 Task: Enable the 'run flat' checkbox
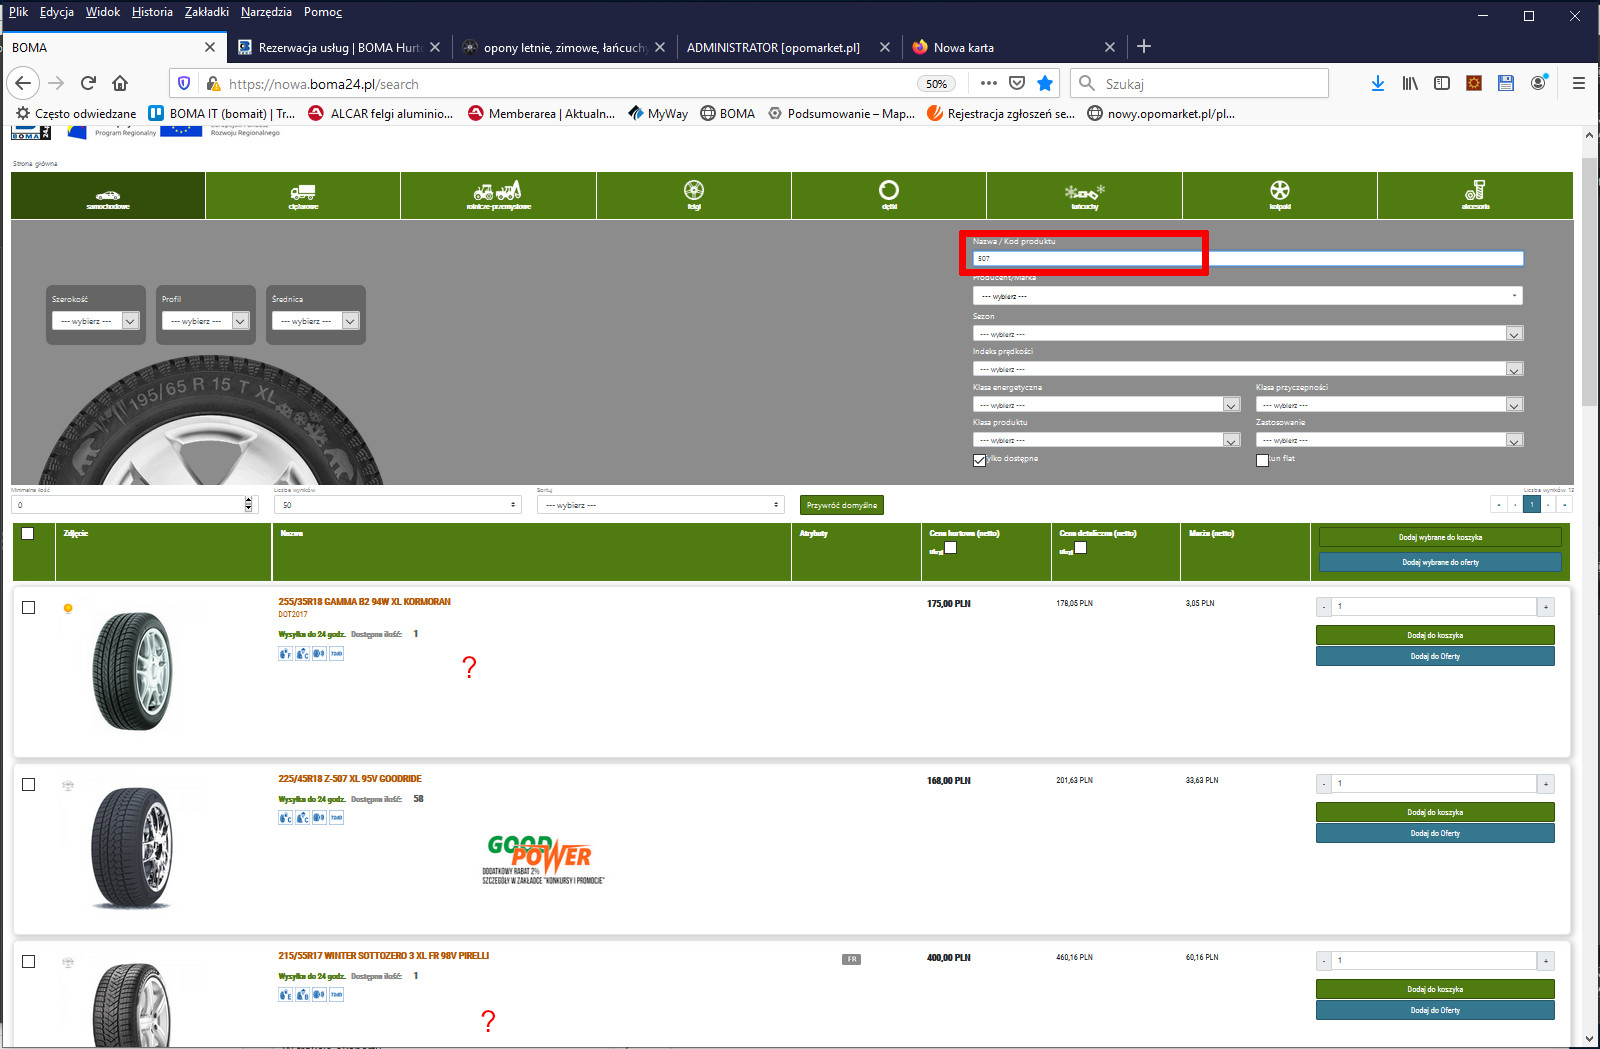[1262, 460]
